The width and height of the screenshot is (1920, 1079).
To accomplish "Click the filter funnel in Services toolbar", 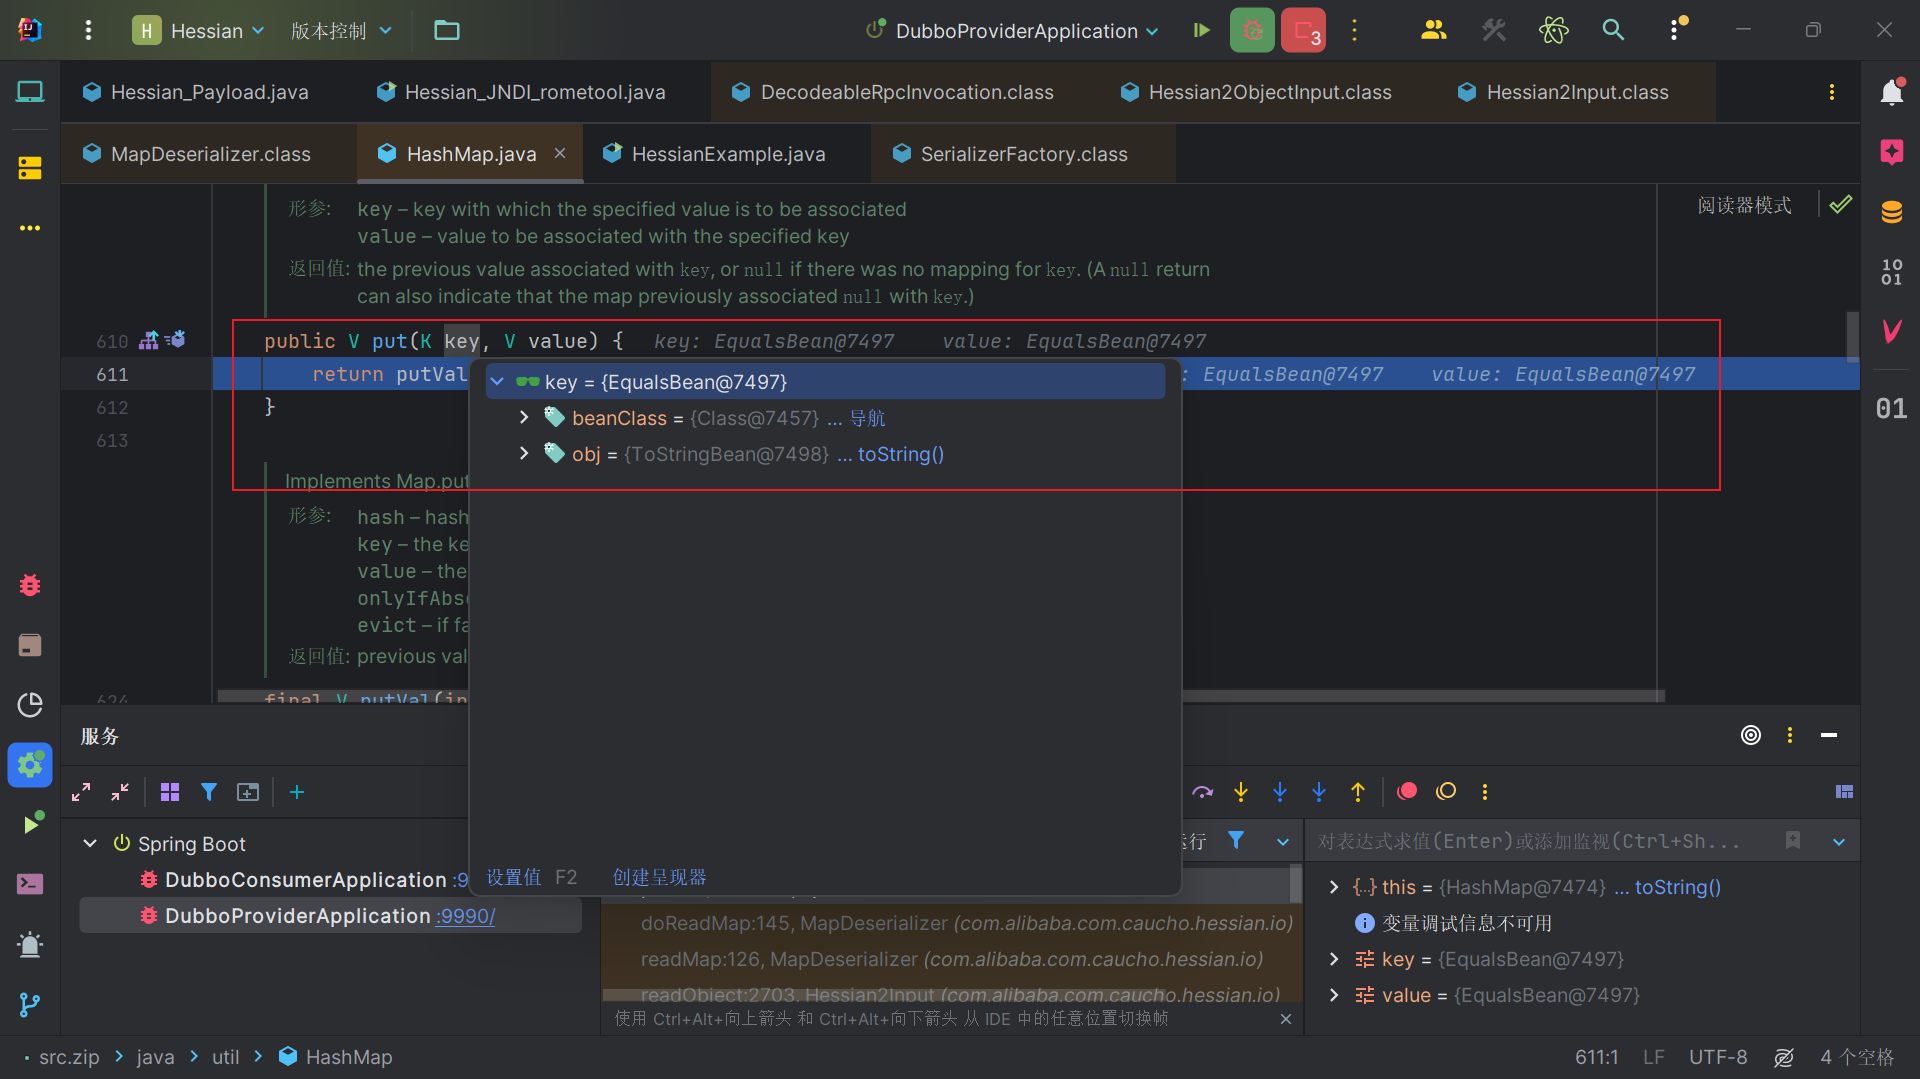I will [x=209, y=792].
